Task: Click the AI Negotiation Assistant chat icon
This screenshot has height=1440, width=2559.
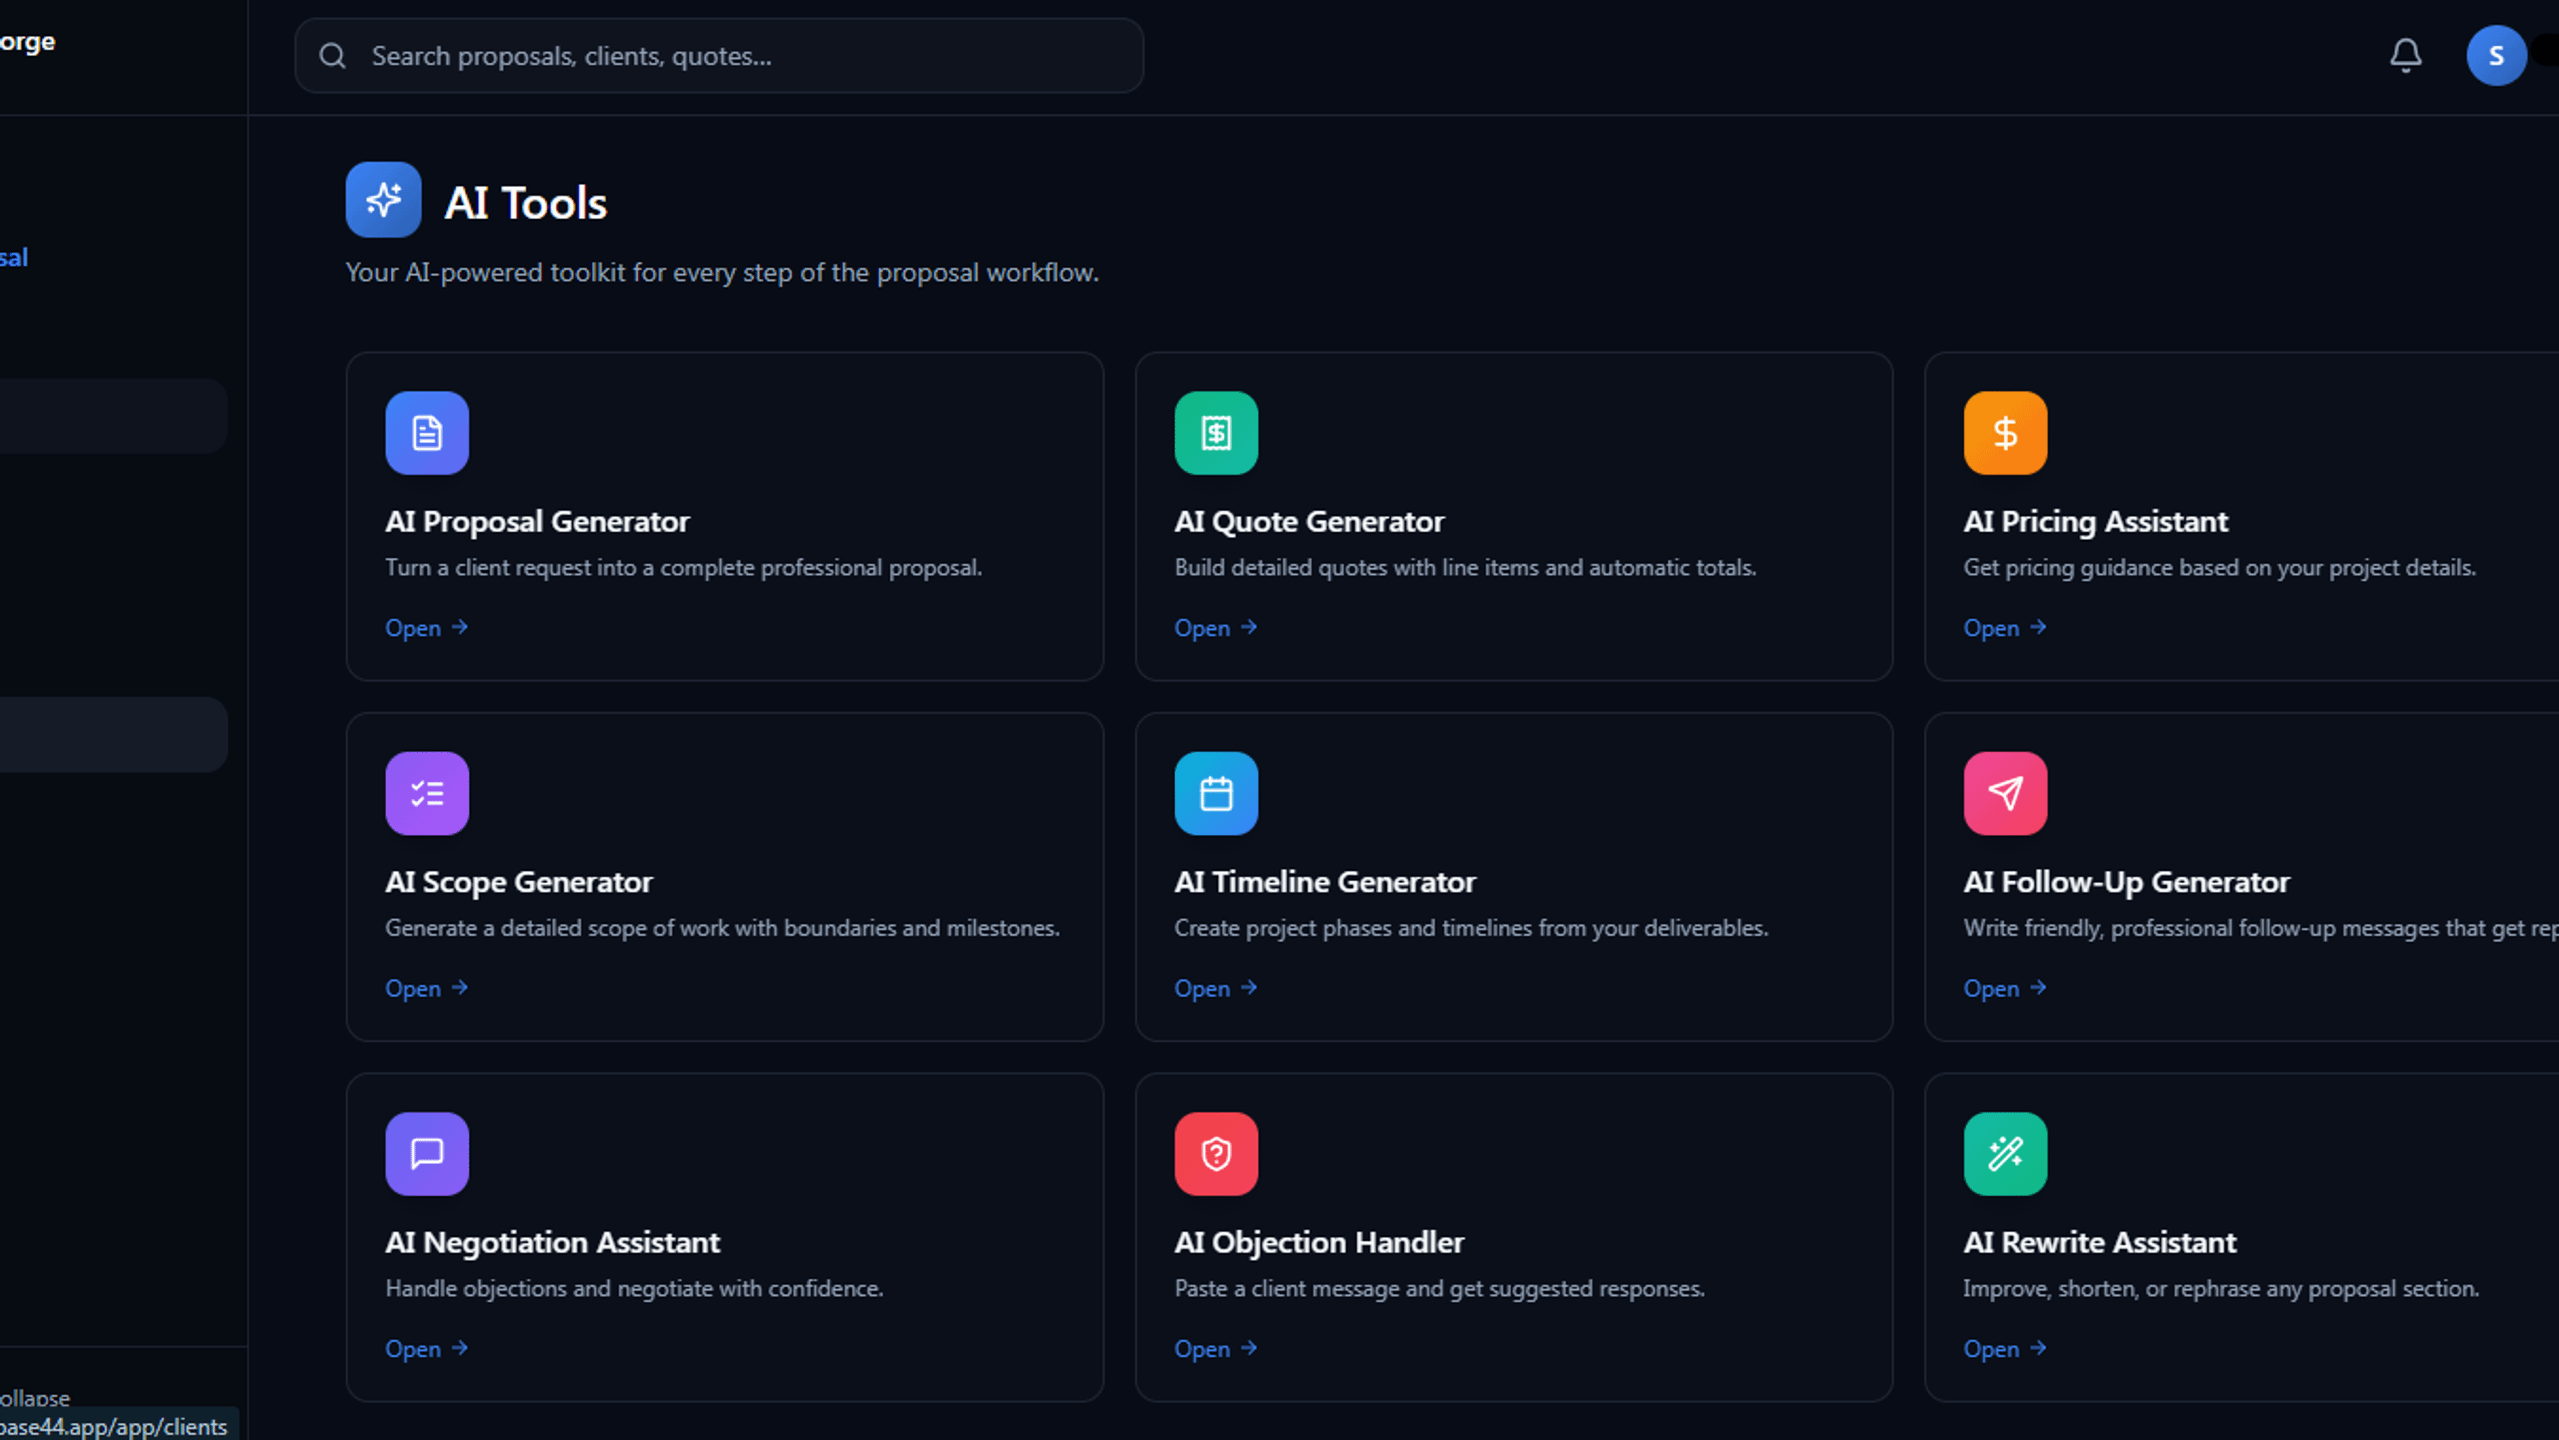Action: pos(427,1154)
